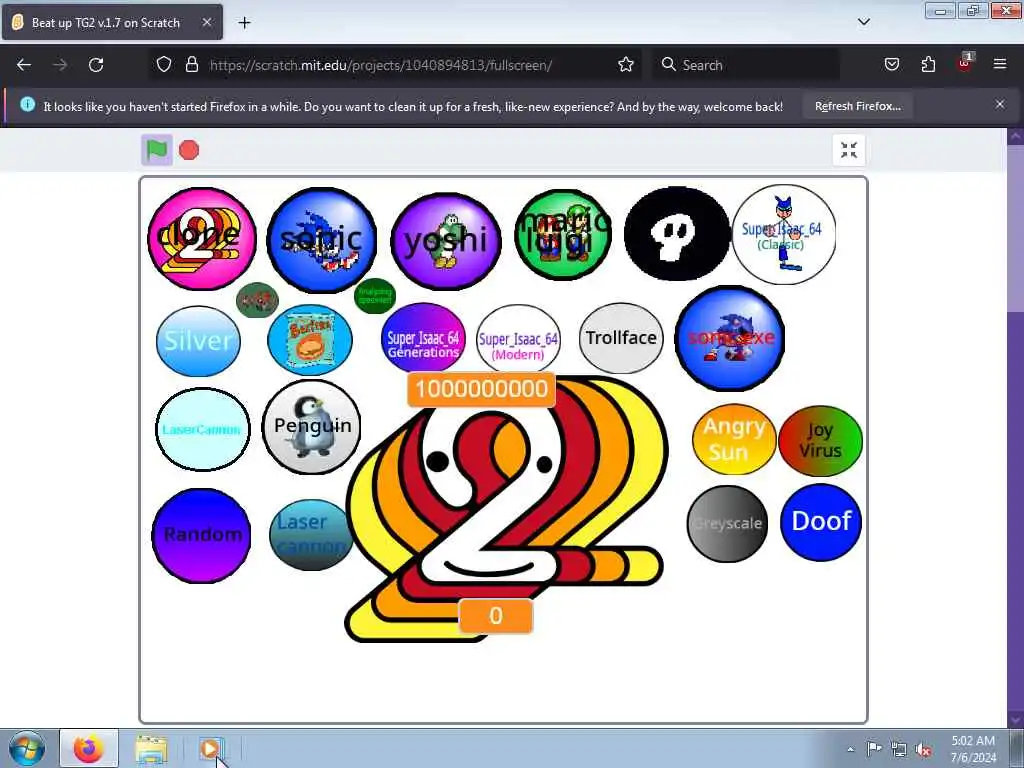Viewport: 1024px width, 768px height.
Task: Reload the current Scratch page
Action: 96,65
